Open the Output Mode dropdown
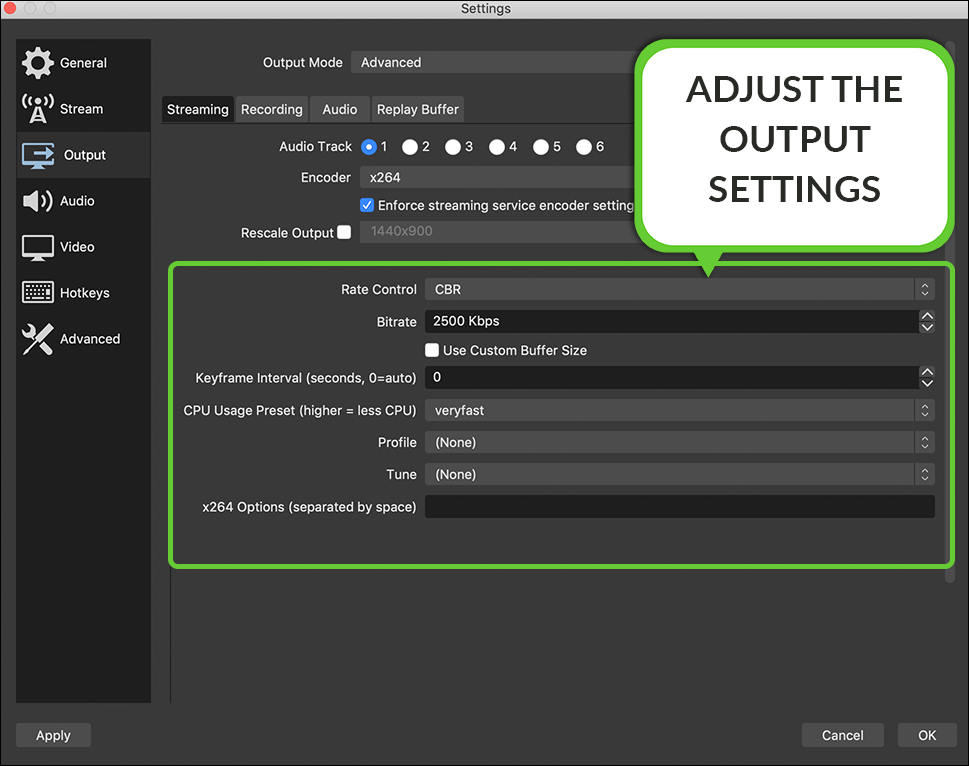The image size is (969, 766). (494, 62)
